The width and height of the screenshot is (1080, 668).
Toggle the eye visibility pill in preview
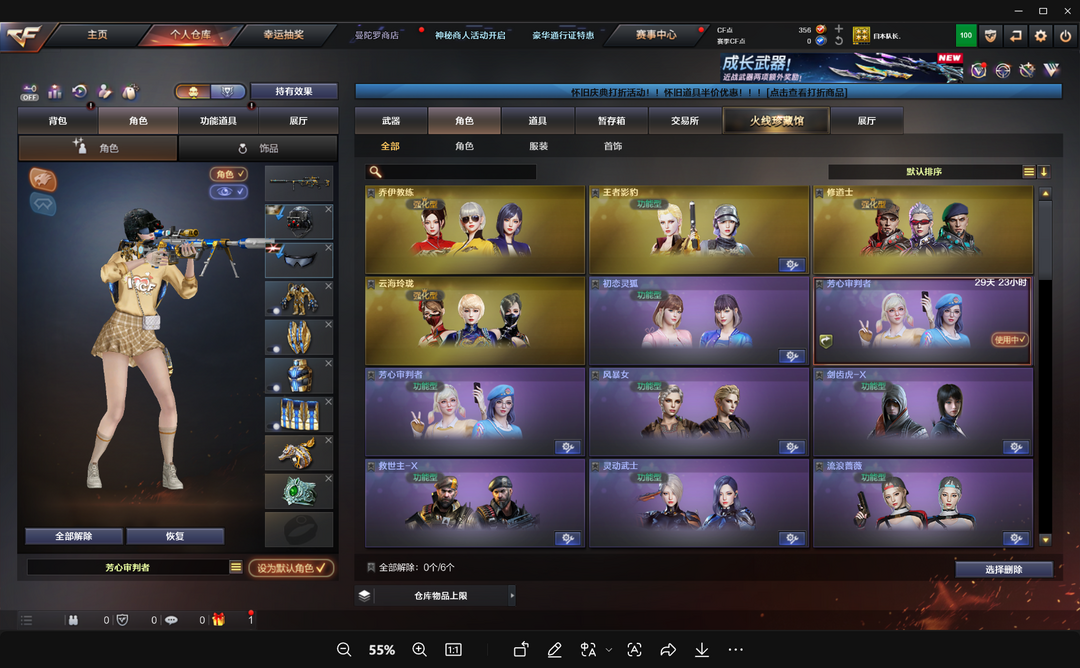[229, 192]
